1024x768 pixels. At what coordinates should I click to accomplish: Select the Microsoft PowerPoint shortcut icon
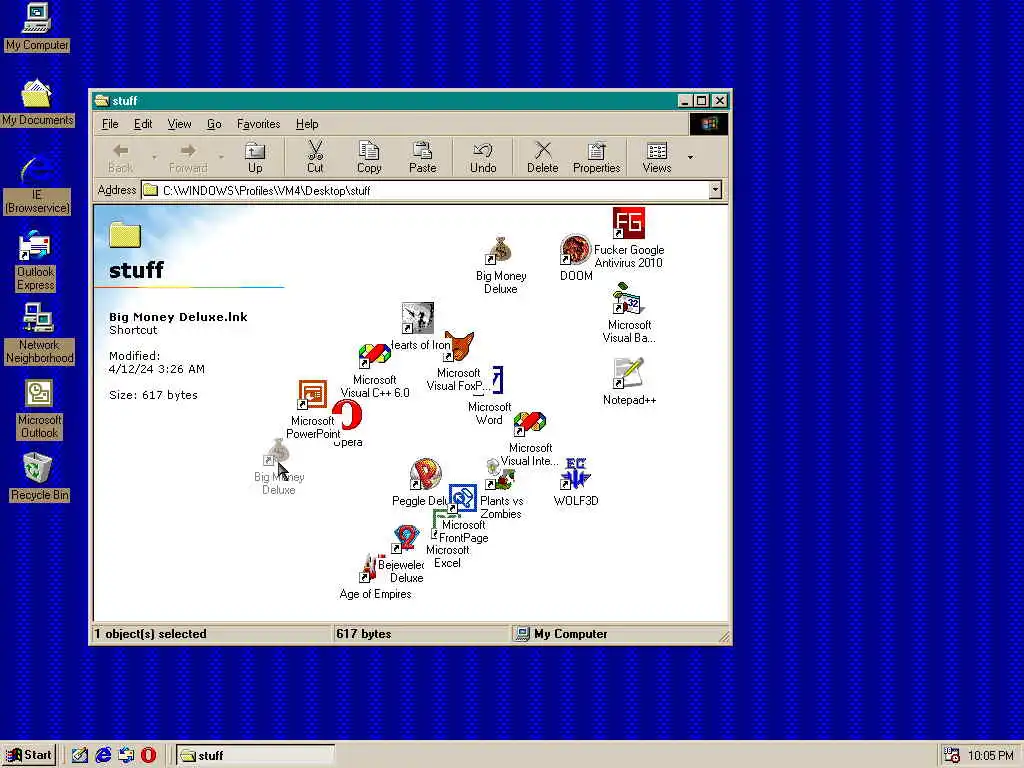[312, 395]
